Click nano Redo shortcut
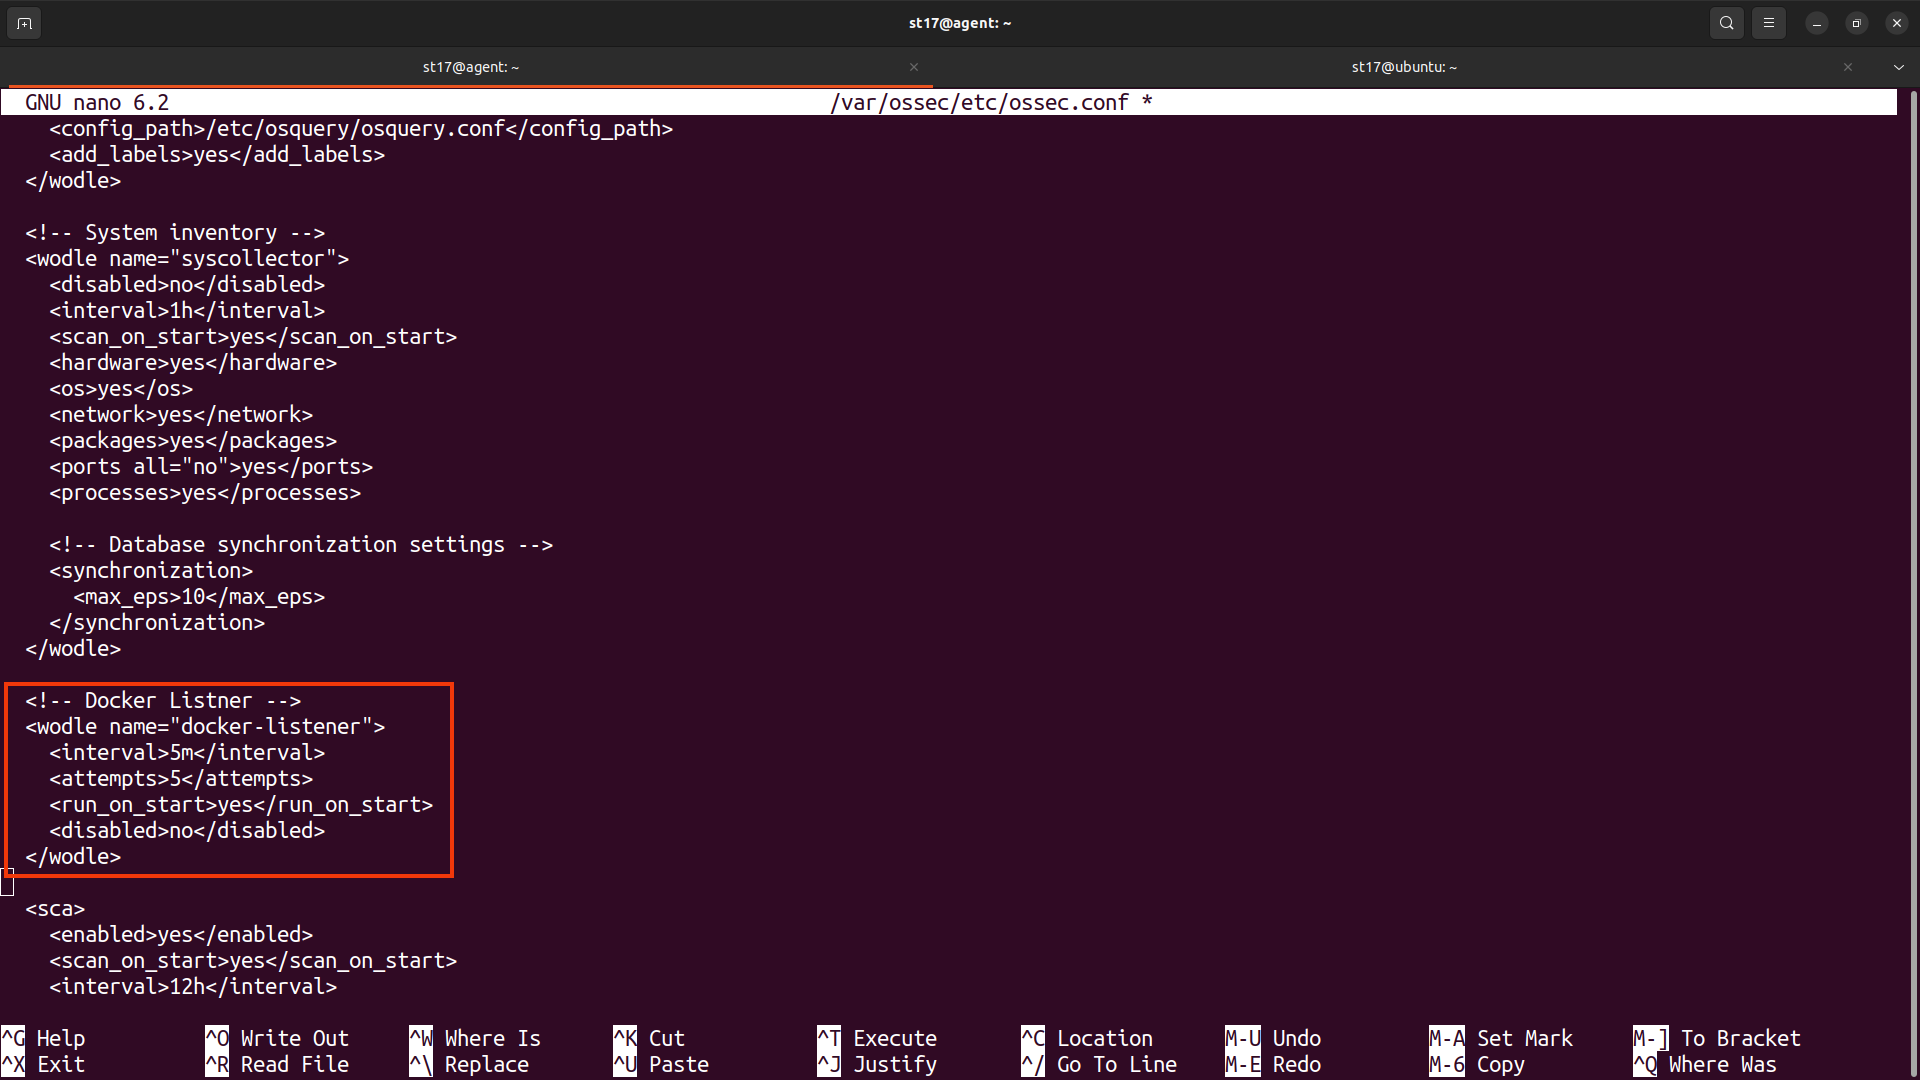The height and width of the screenshot is (1080, 1920). tap(1273, 1064)
